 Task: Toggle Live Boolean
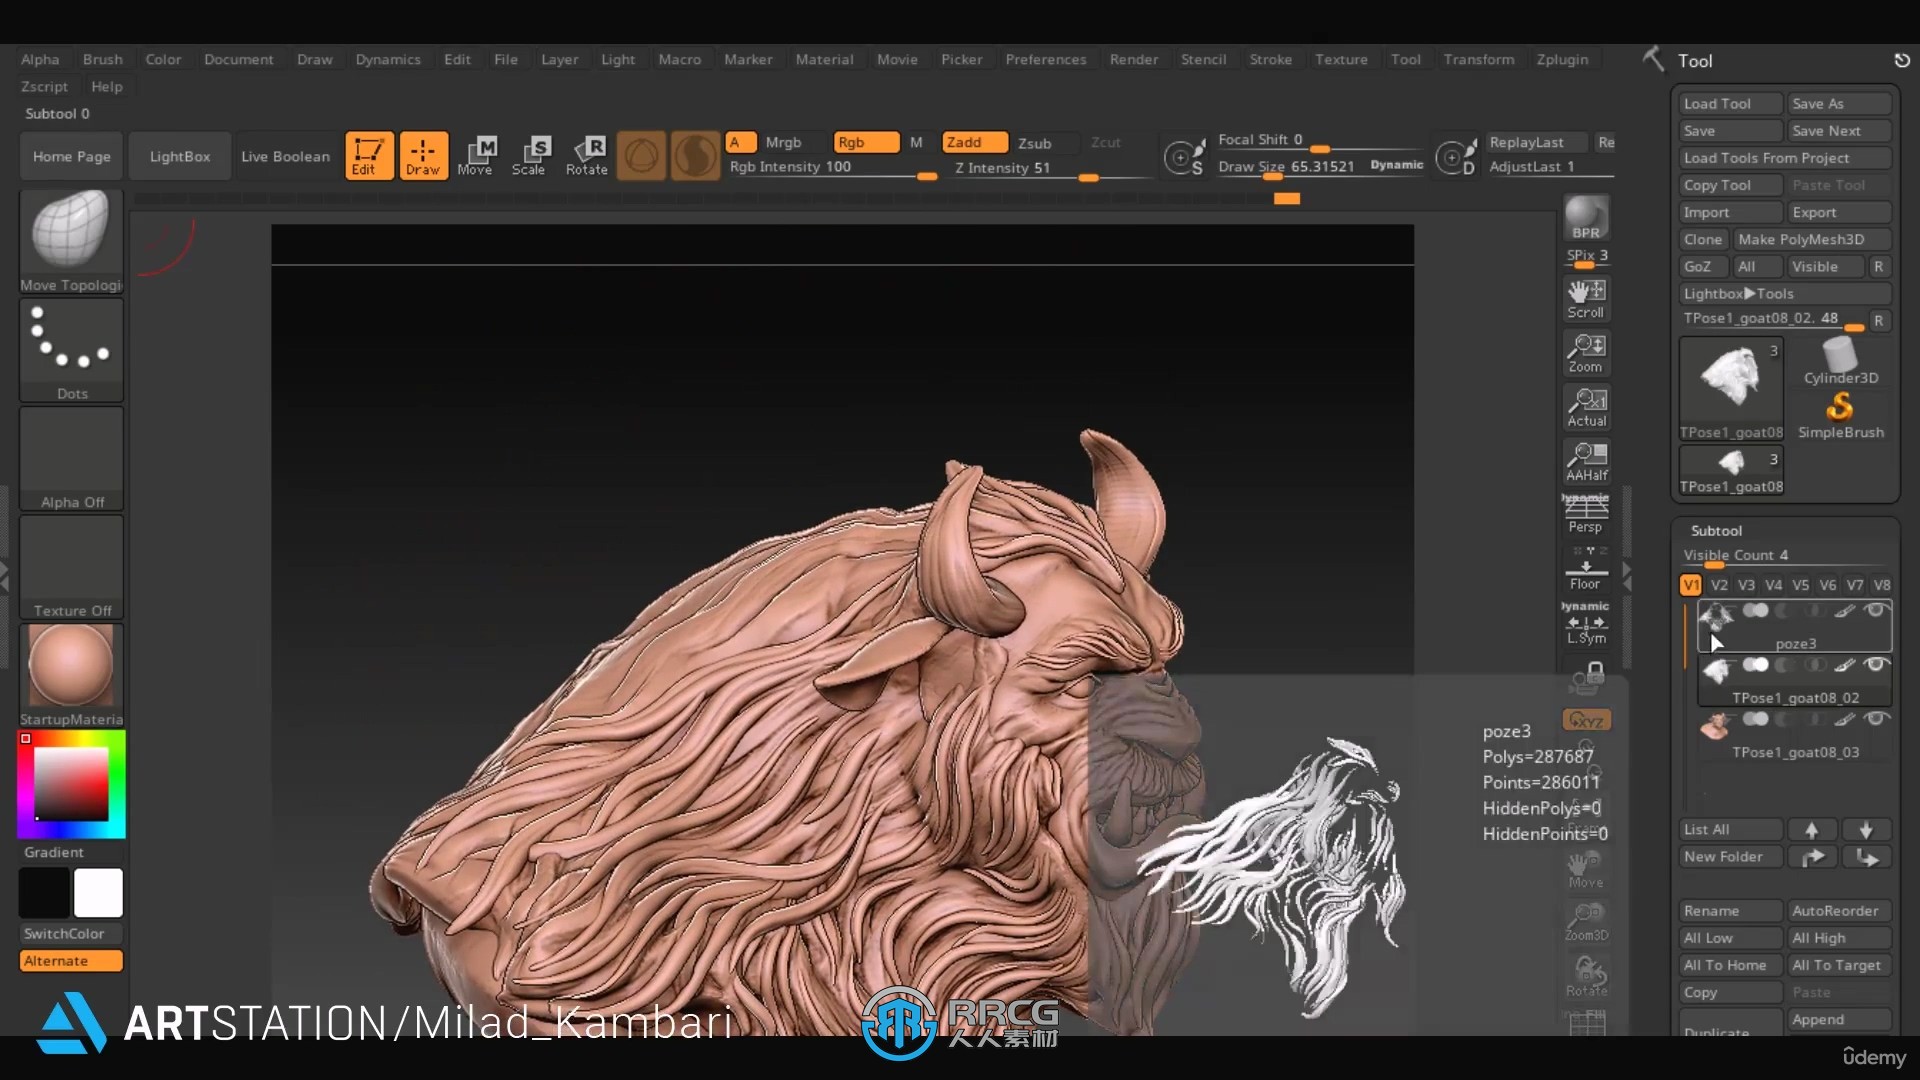(x=285, y=156)
